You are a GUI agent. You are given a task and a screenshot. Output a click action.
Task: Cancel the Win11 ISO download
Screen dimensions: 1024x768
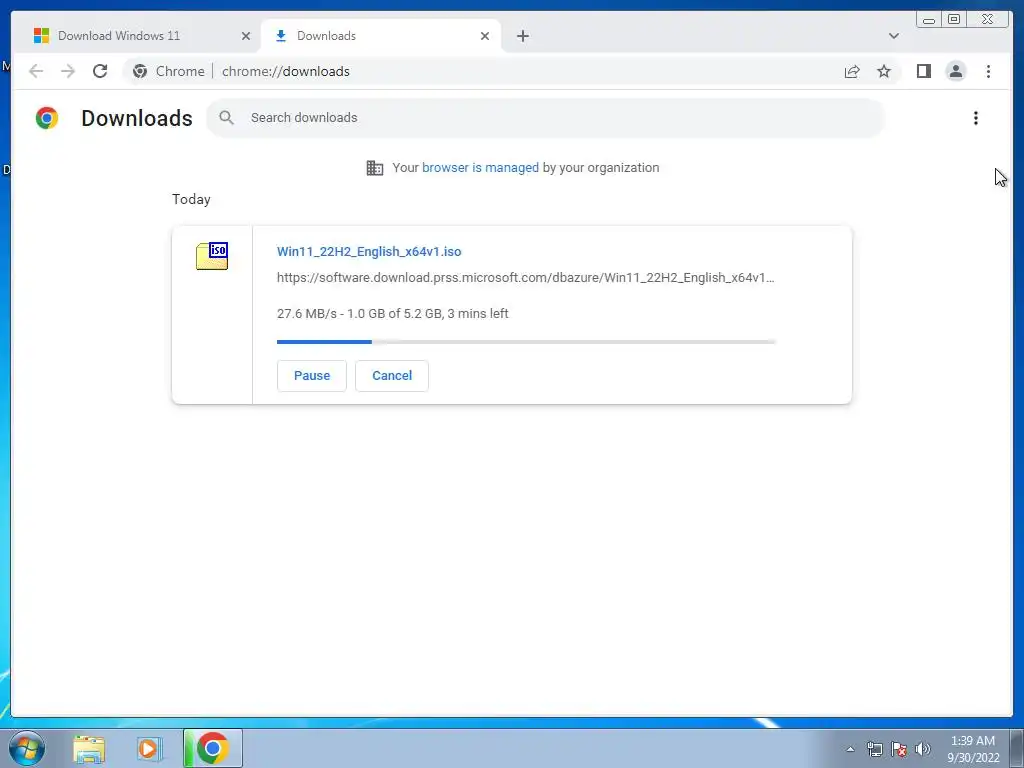pos(392,376)
